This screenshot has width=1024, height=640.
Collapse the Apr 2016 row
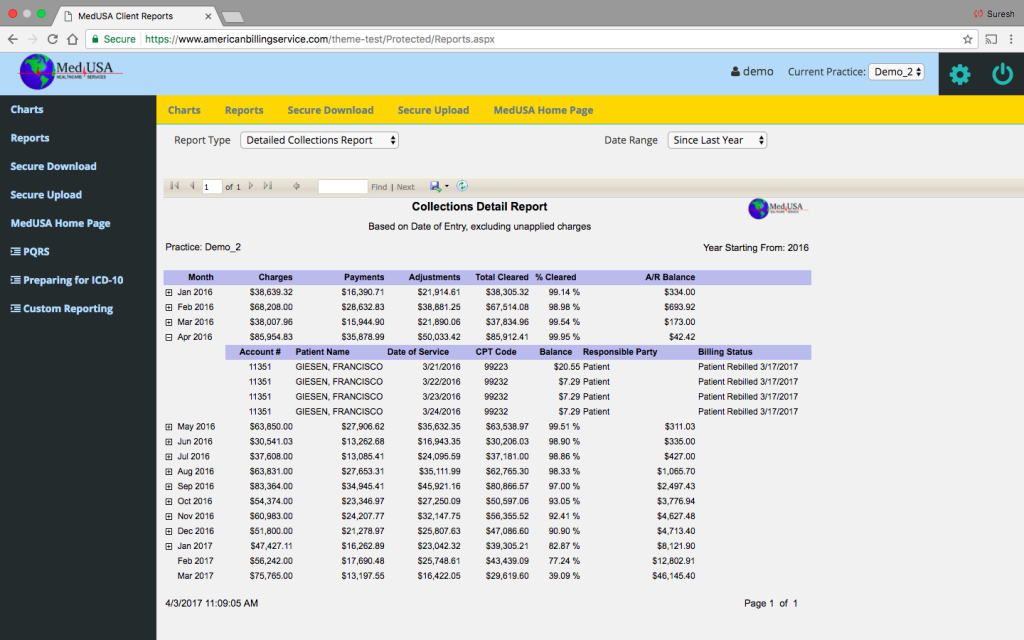click(x=168, y=338)
